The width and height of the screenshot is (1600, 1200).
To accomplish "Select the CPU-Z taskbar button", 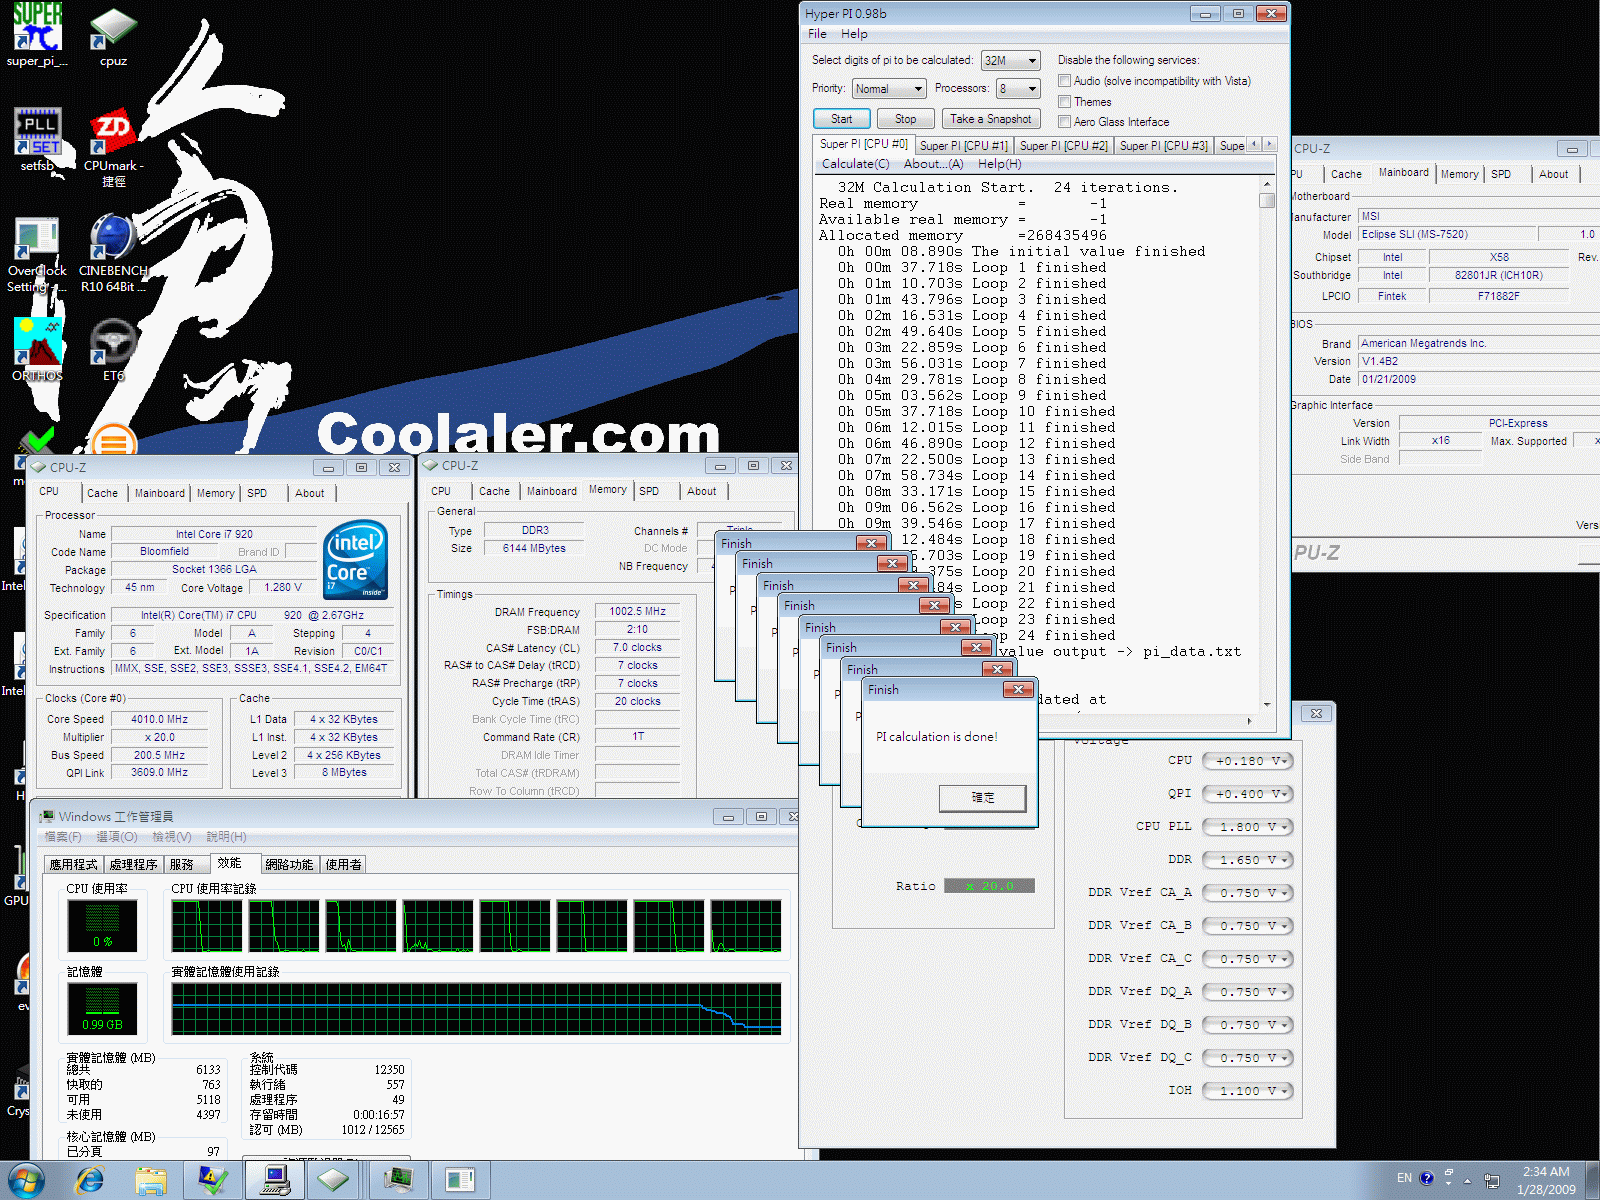I will click(333, 1180).
